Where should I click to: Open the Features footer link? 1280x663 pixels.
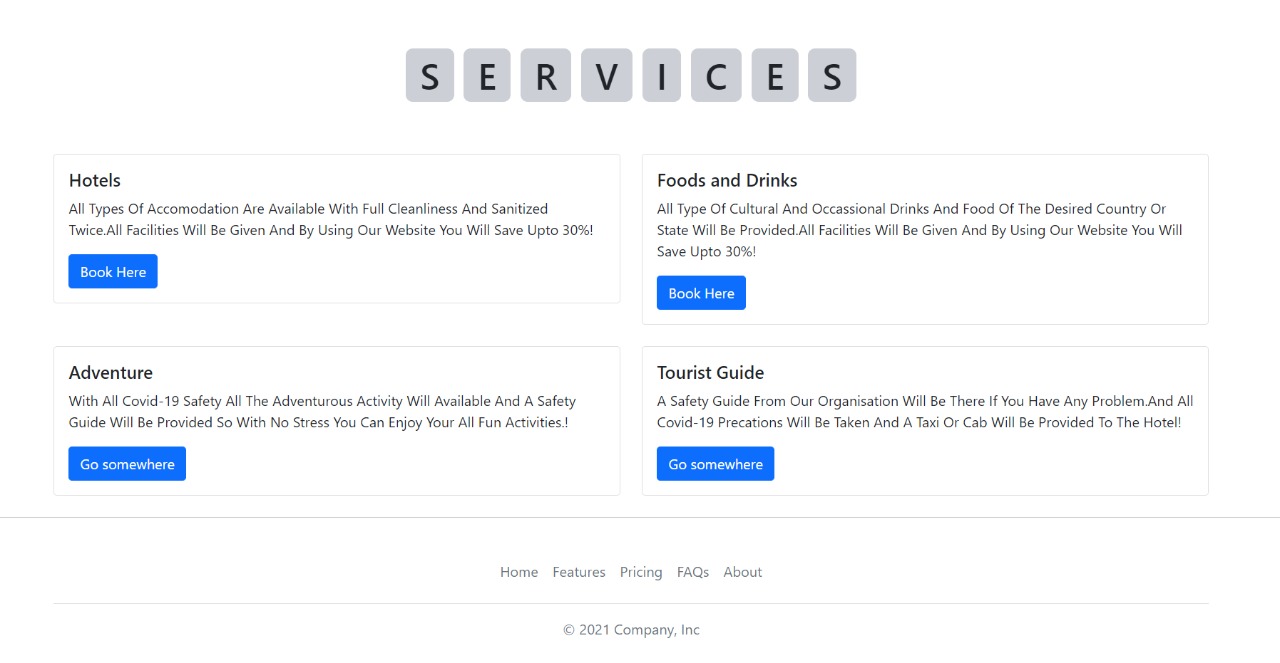click(x=579, y=572)
